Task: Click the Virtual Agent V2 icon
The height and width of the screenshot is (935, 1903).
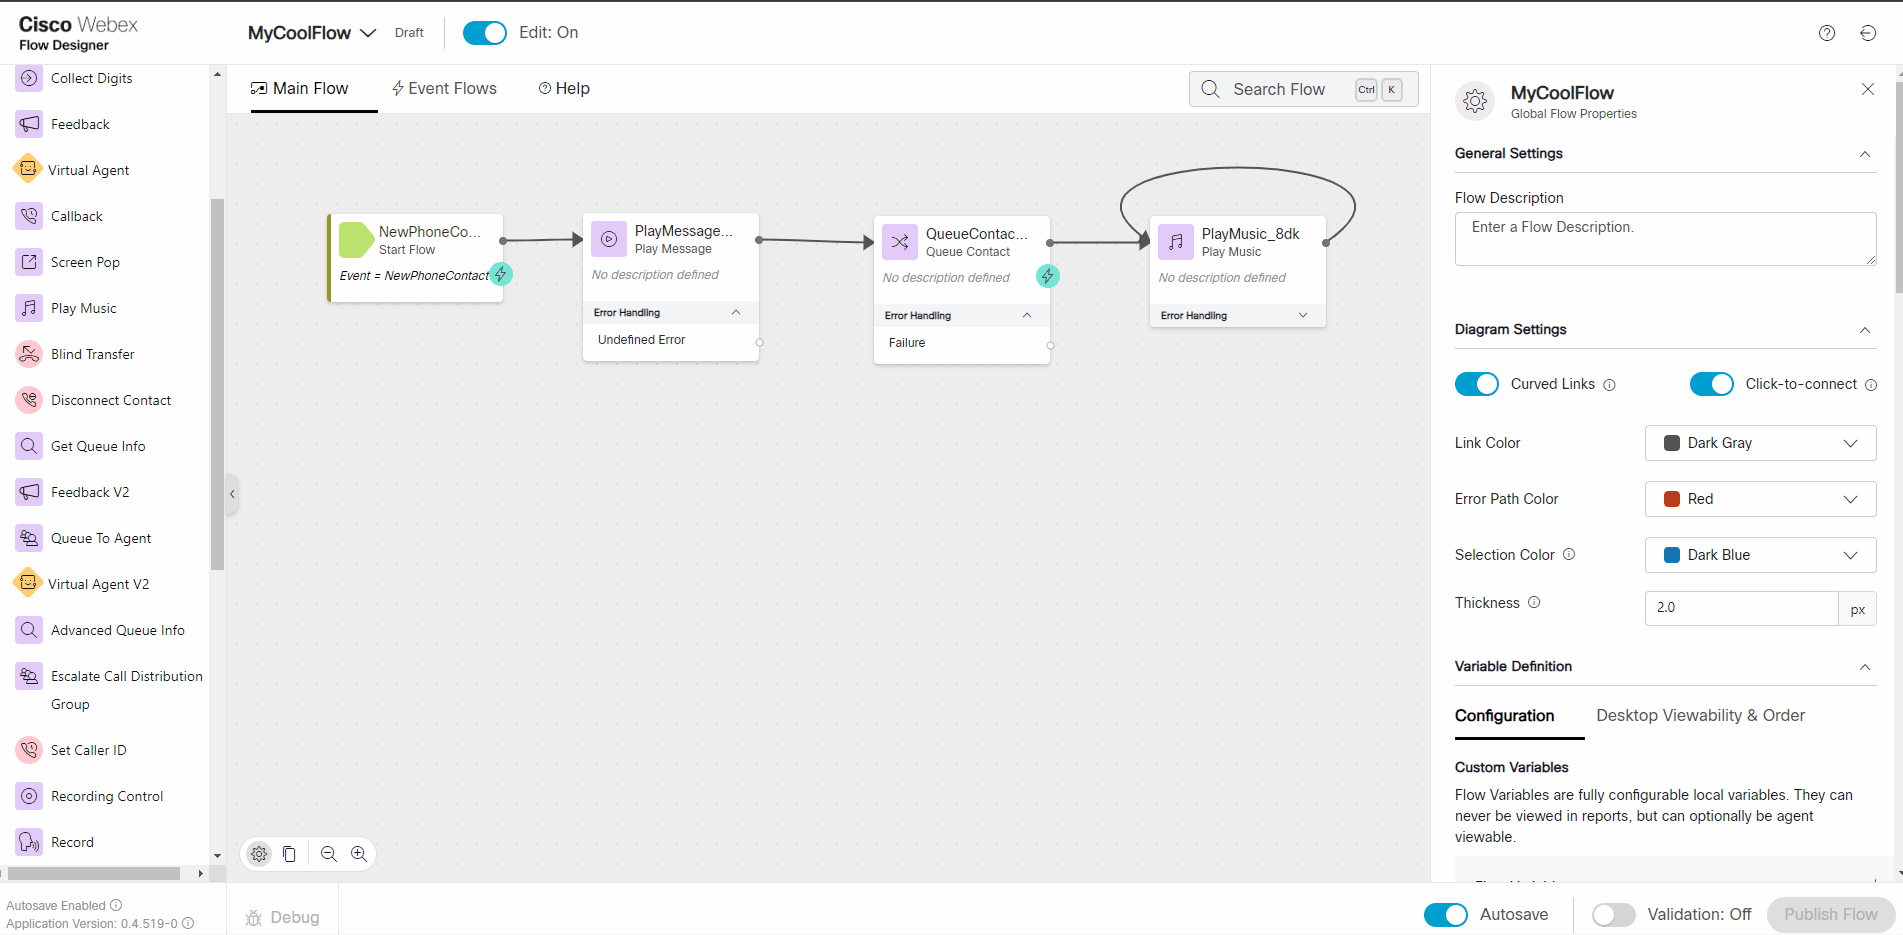Action: pos(28,583)
